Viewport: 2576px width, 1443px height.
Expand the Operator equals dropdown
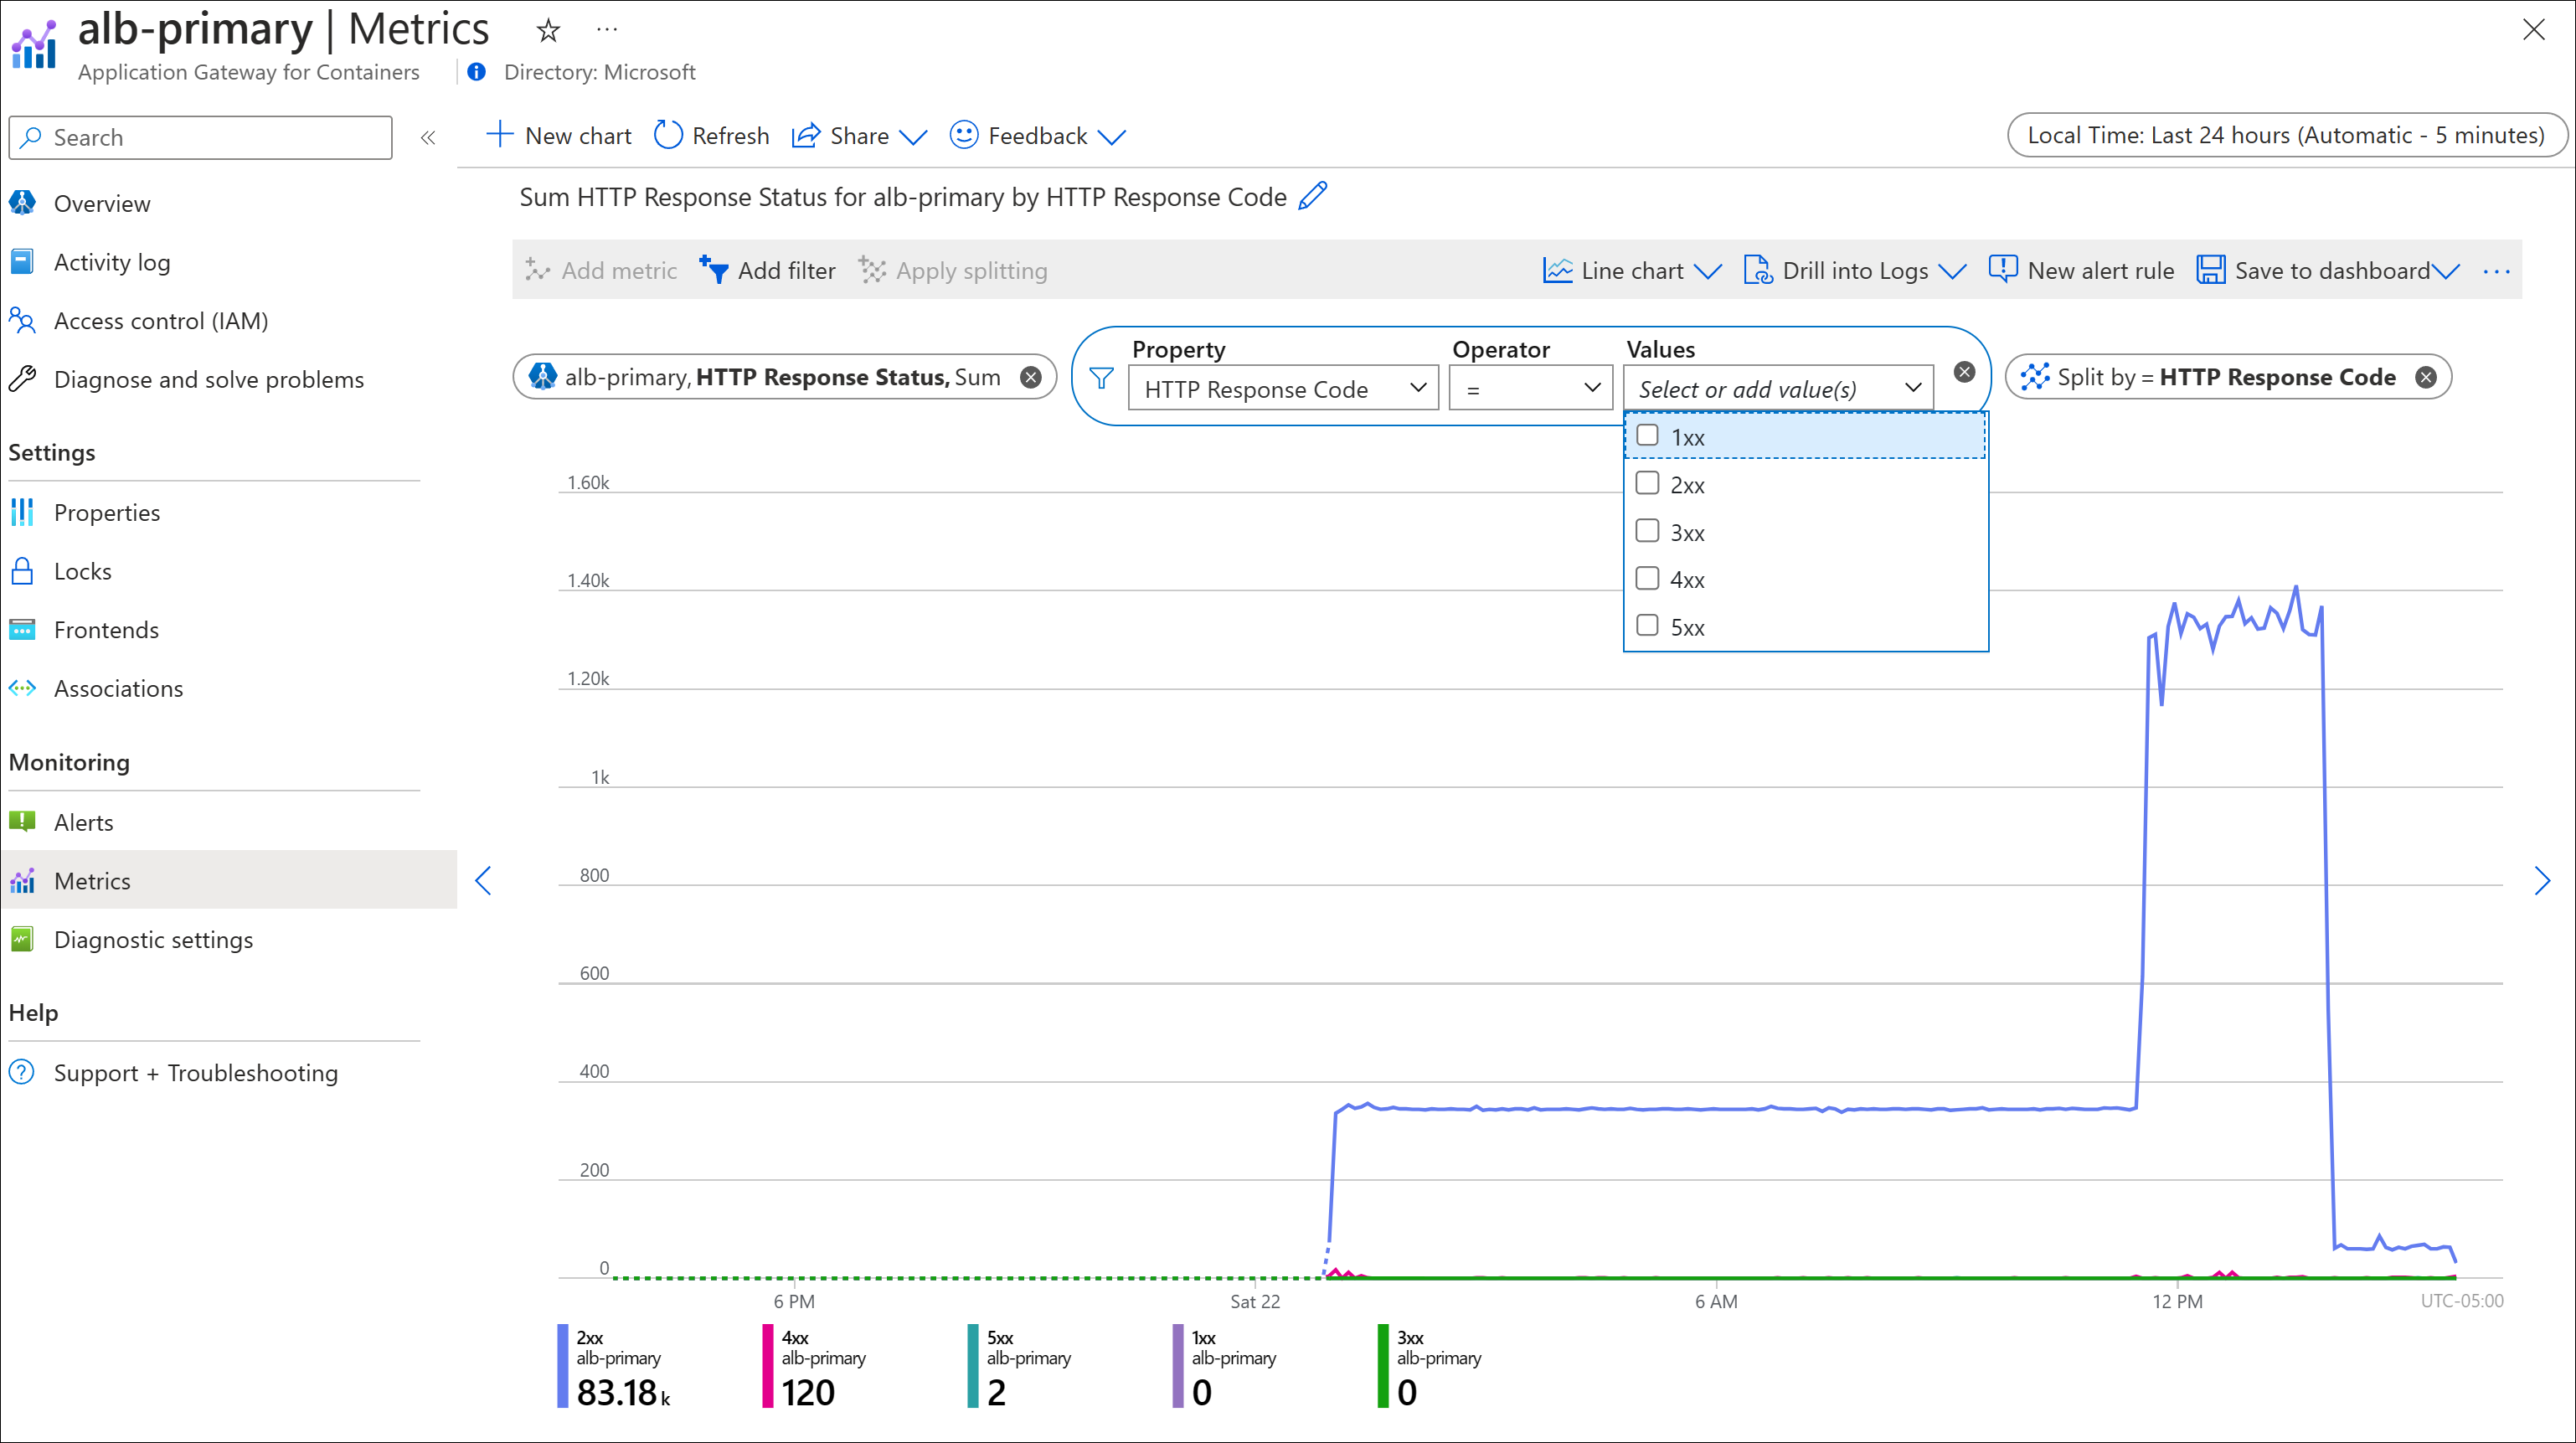point(1527,387)
